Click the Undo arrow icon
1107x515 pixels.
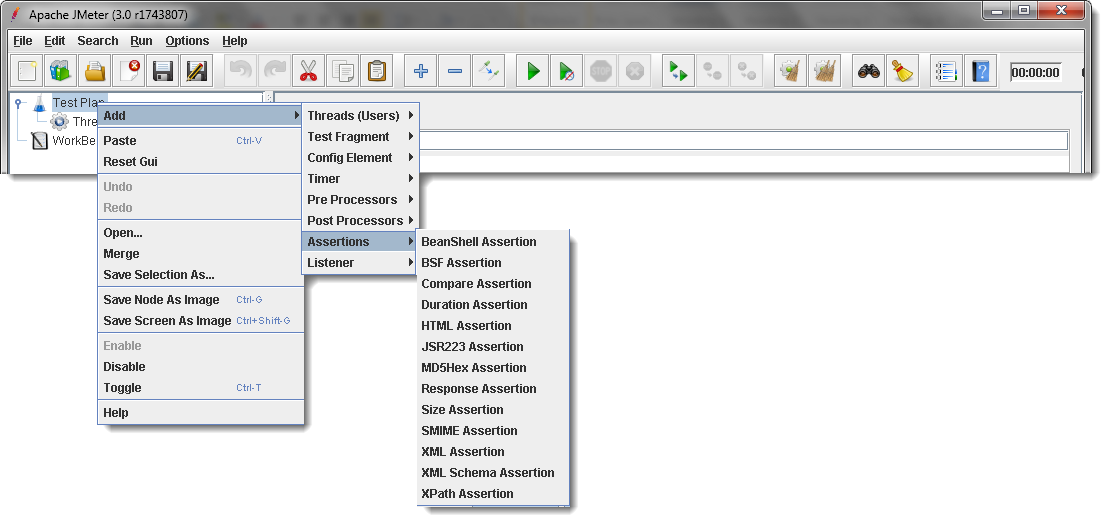point(241,71)
